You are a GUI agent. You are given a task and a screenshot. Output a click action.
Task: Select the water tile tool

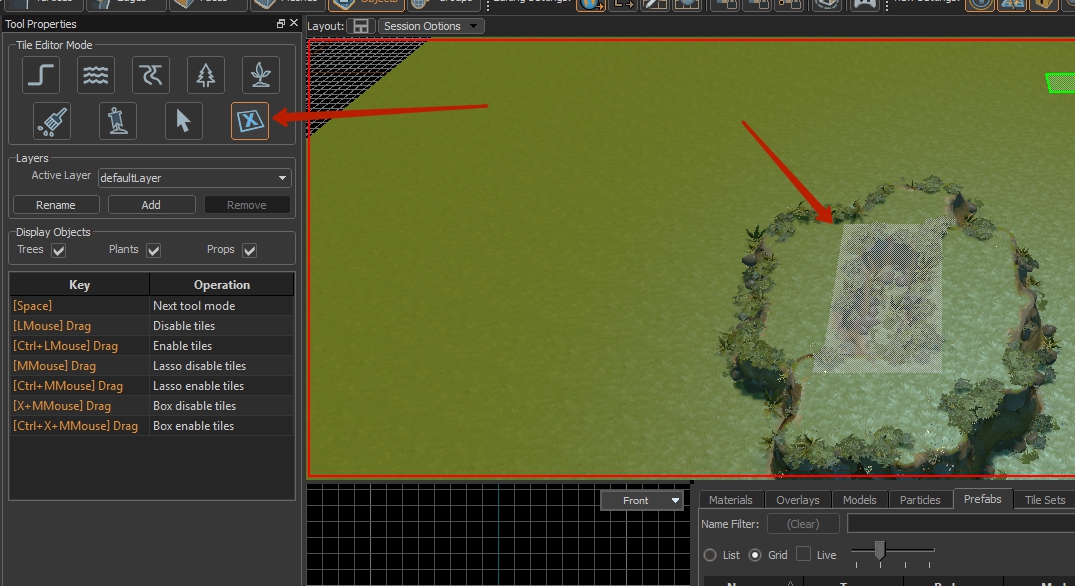(96, 75)
